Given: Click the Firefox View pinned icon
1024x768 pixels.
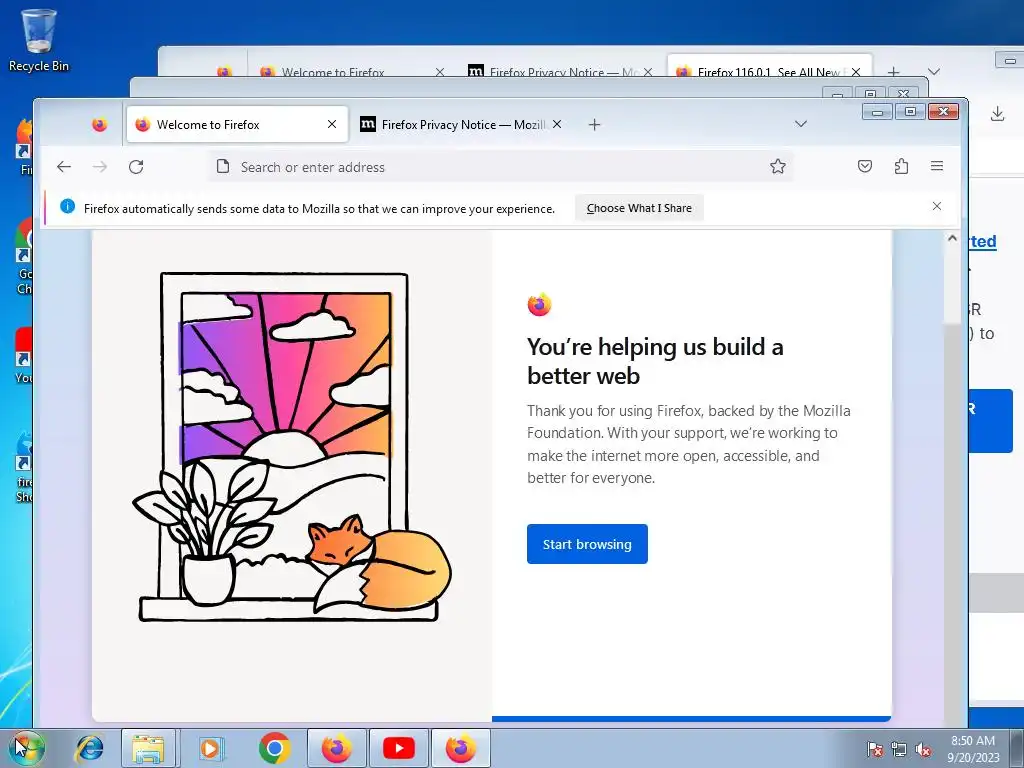Looking at the screenshot, I should (99, 125).
